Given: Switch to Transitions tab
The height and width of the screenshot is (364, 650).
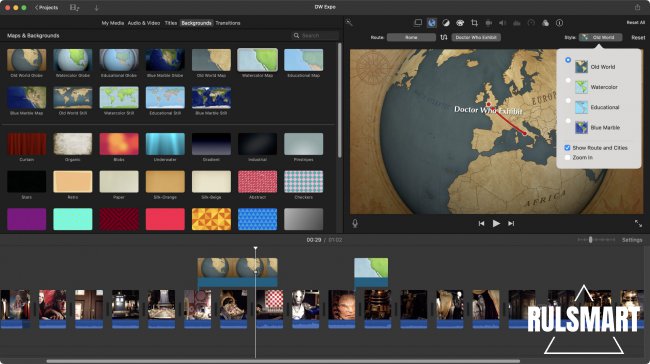Looking at the screenshot, I should tap(228, 23).
